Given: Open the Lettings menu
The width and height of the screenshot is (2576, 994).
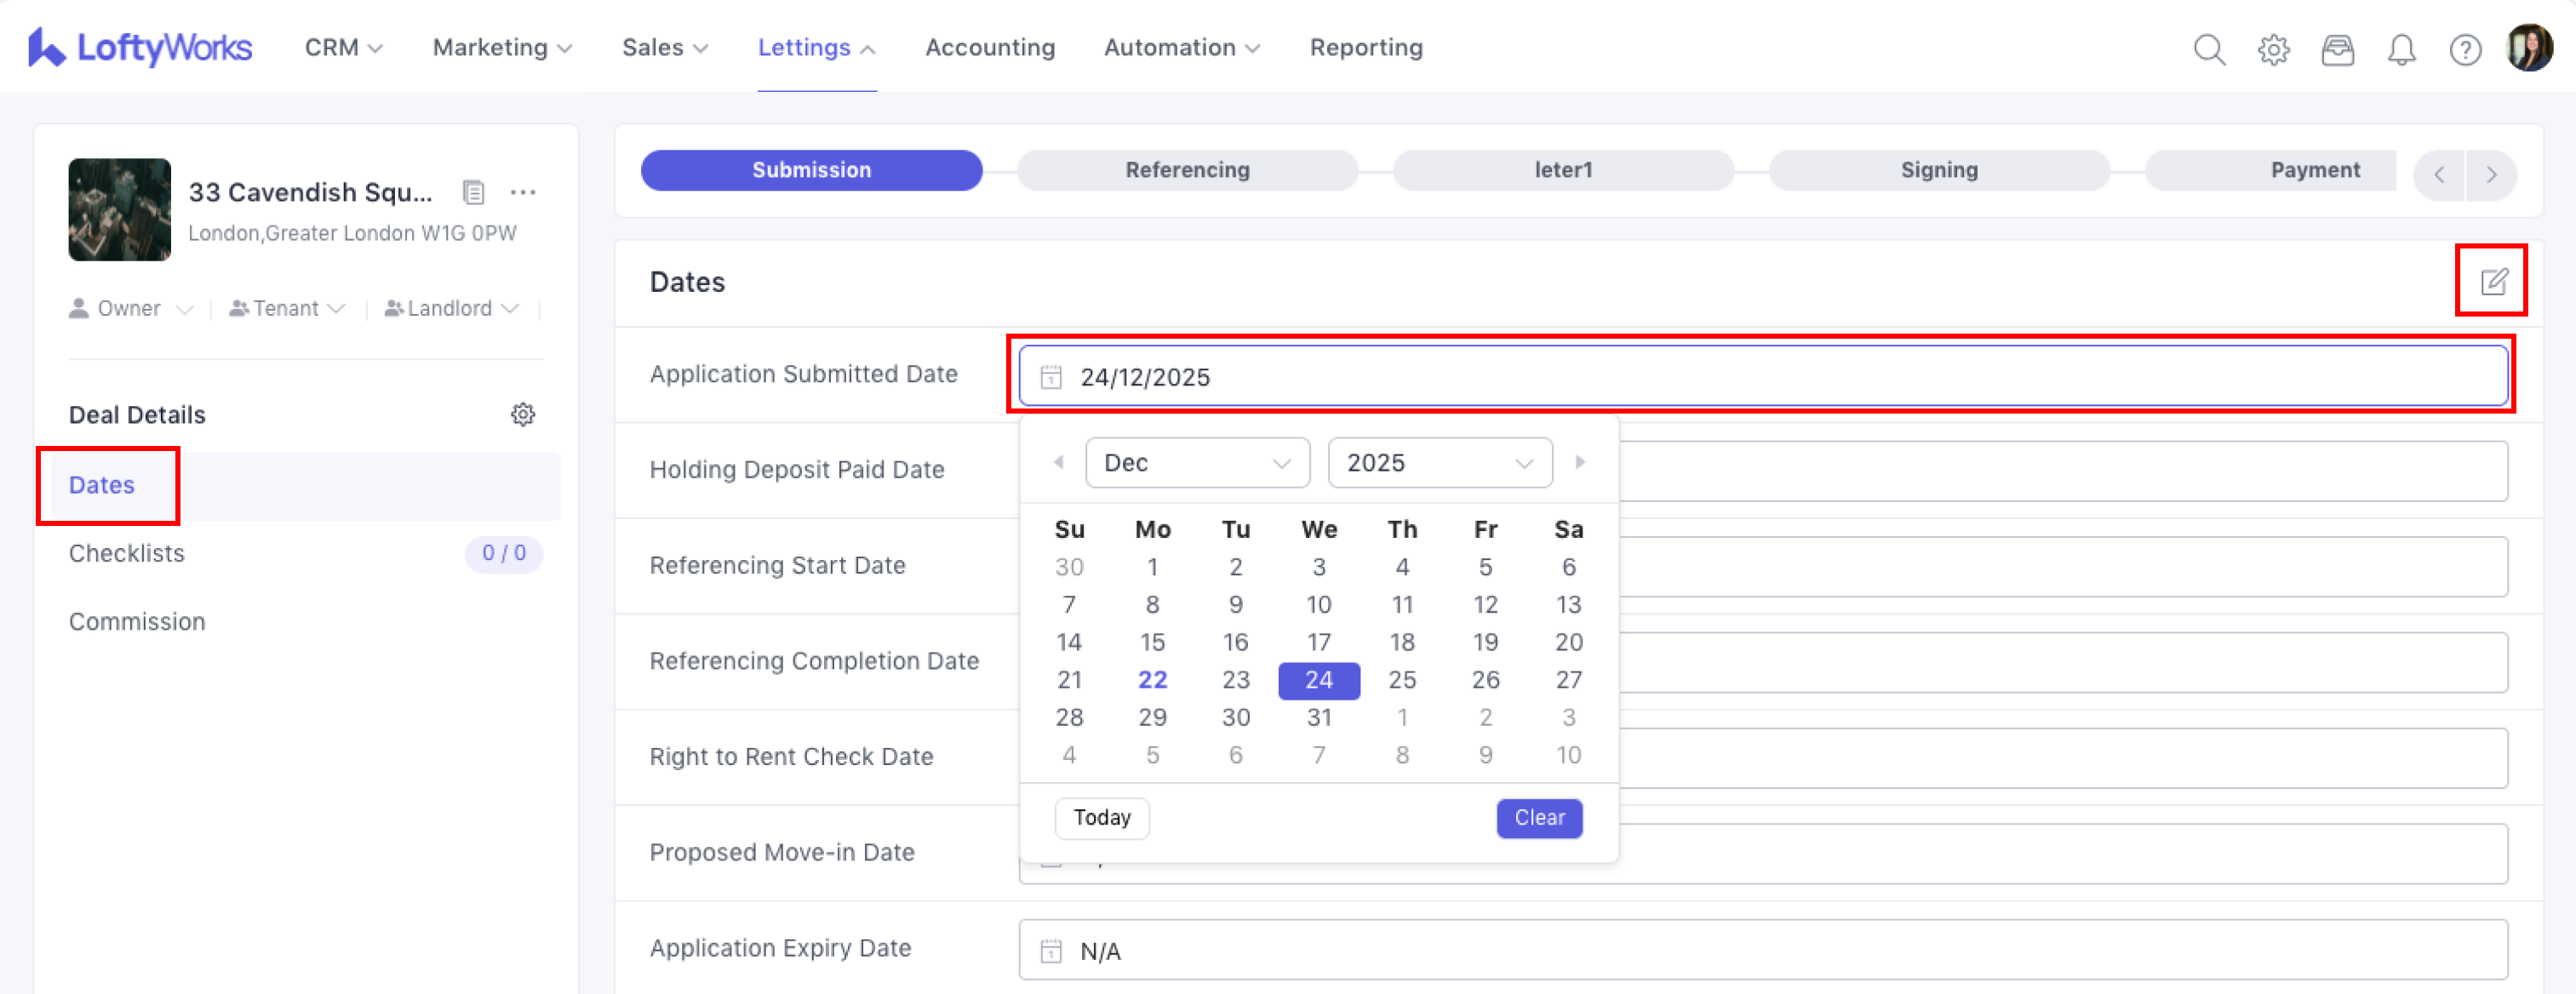Looking at the screenshot, I should (815, 48).
